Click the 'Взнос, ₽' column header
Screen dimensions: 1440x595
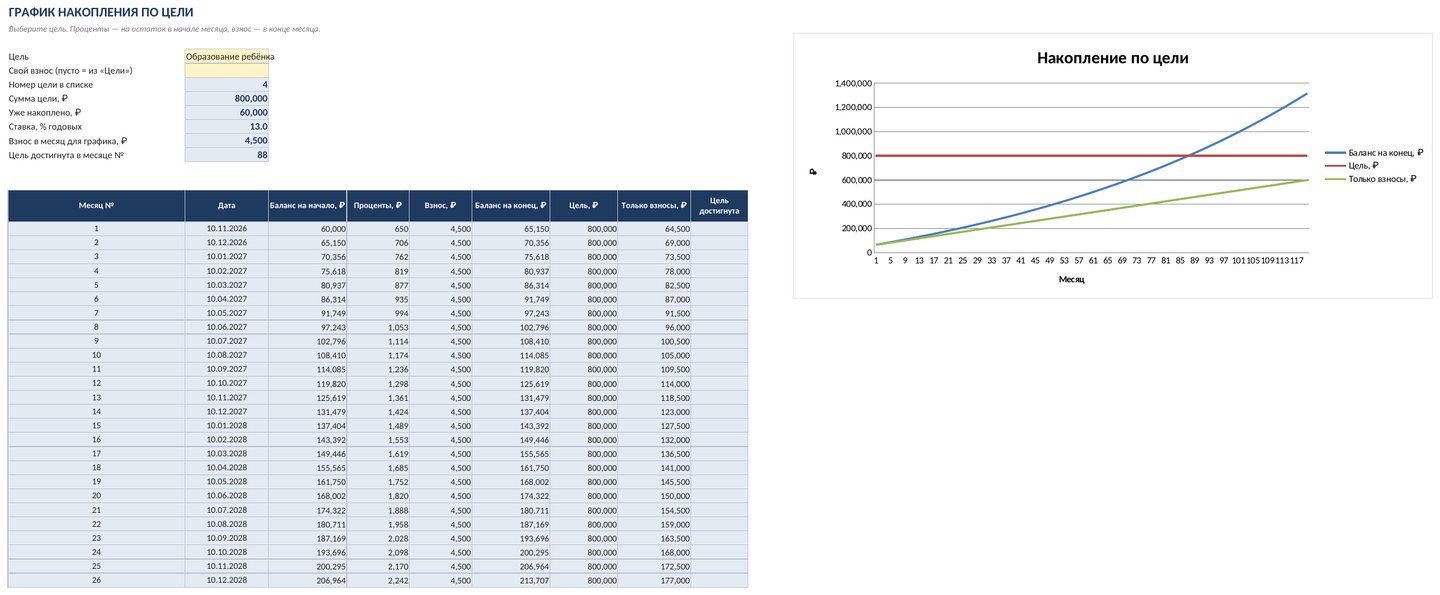441,206
